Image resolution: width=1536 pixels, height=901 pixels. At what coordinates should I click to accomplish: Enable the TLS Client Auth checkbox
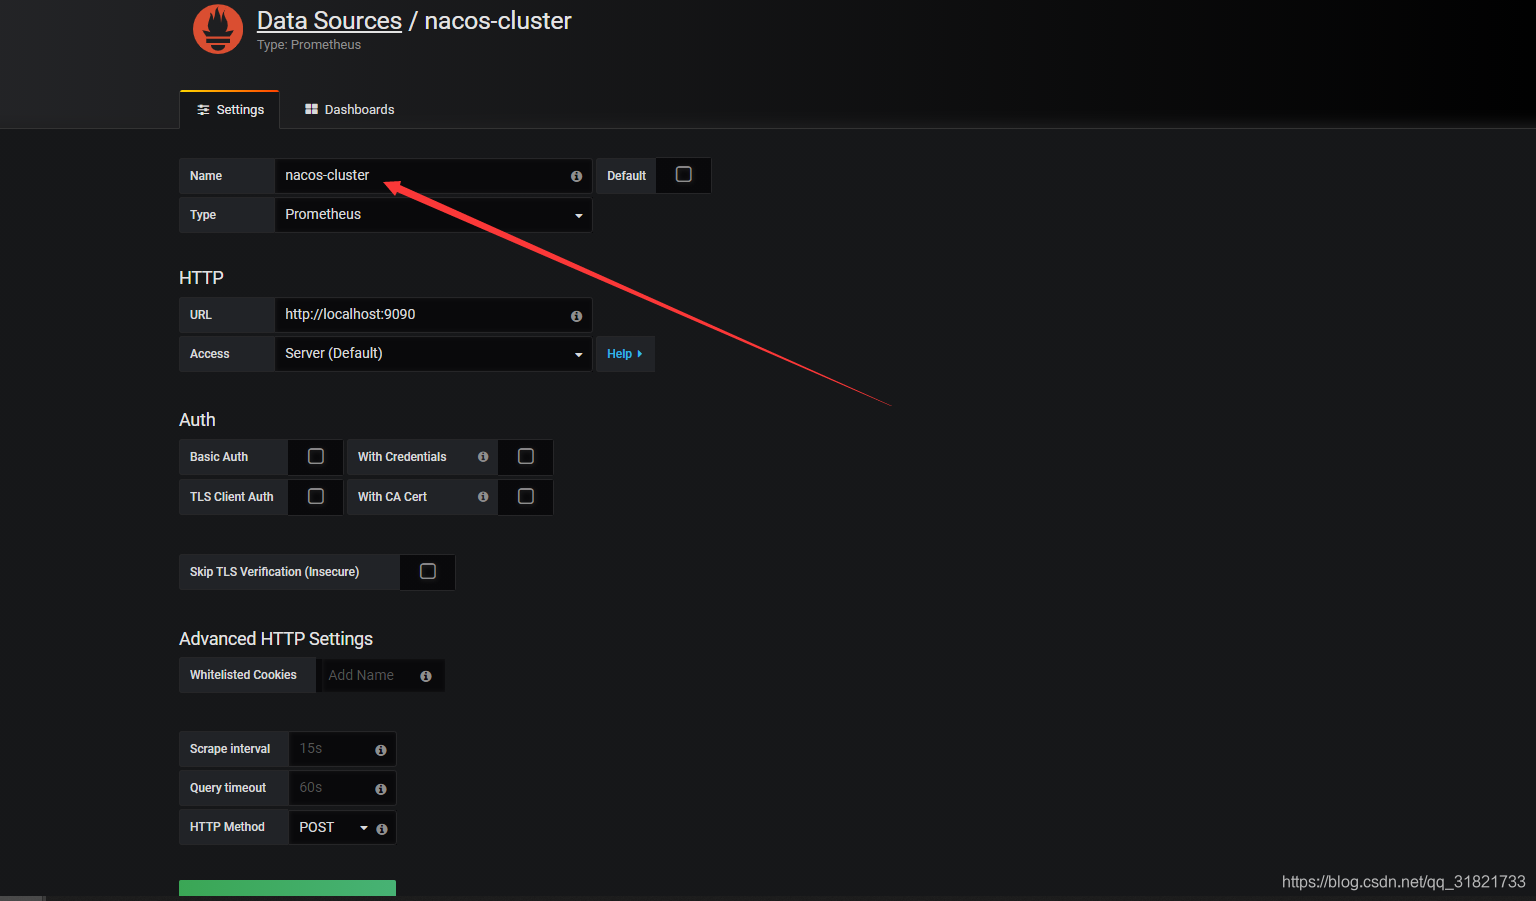tap(316, 496)
